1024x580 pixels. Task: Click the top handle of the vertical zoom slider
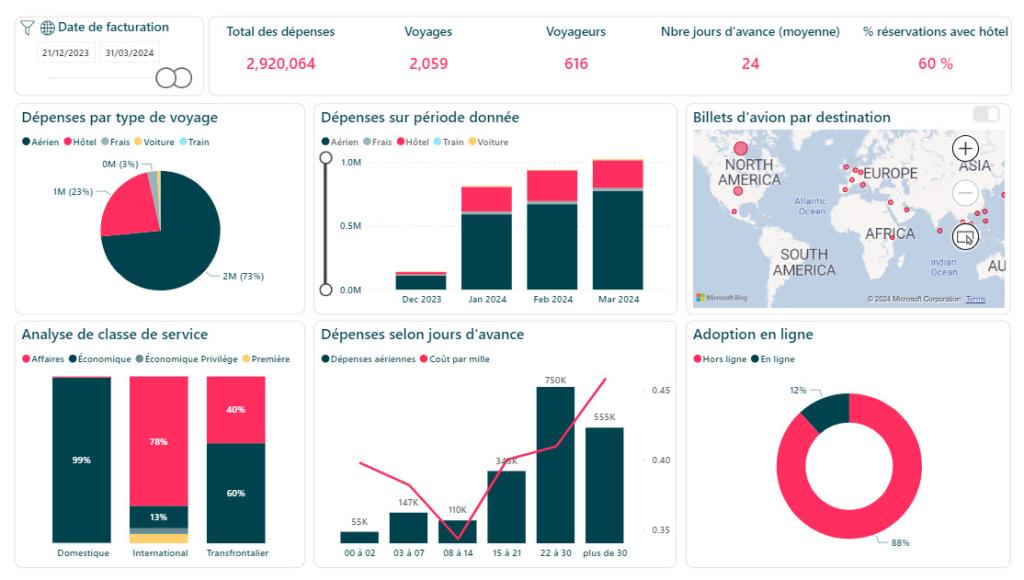coord(325,158)
